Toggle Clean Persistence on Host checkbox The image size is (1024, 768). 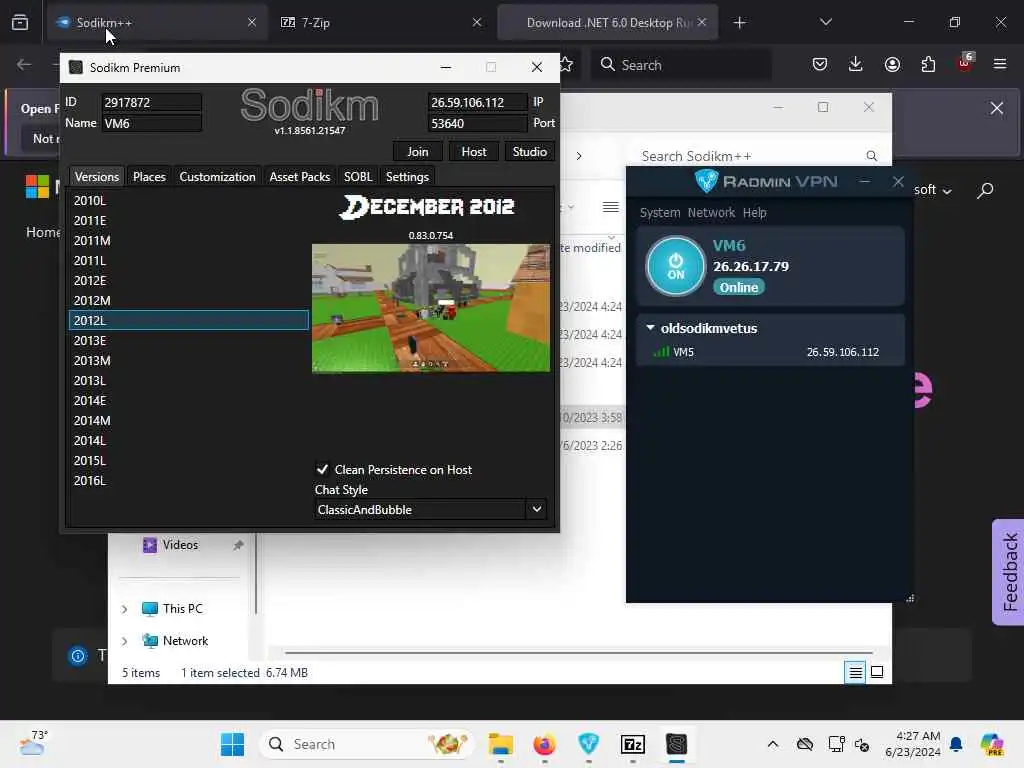click(x=322, y=470)
